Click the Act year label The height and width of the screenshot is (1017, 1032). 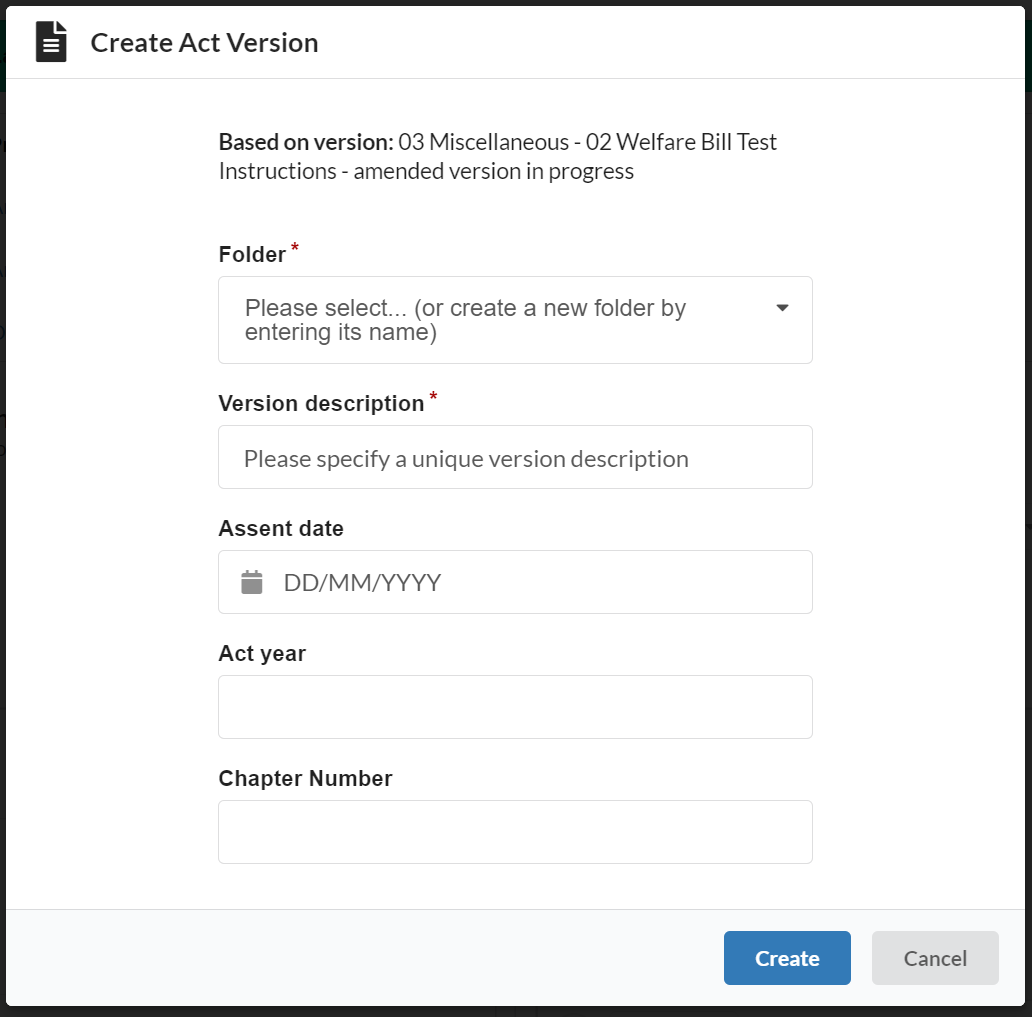(262, 653)
